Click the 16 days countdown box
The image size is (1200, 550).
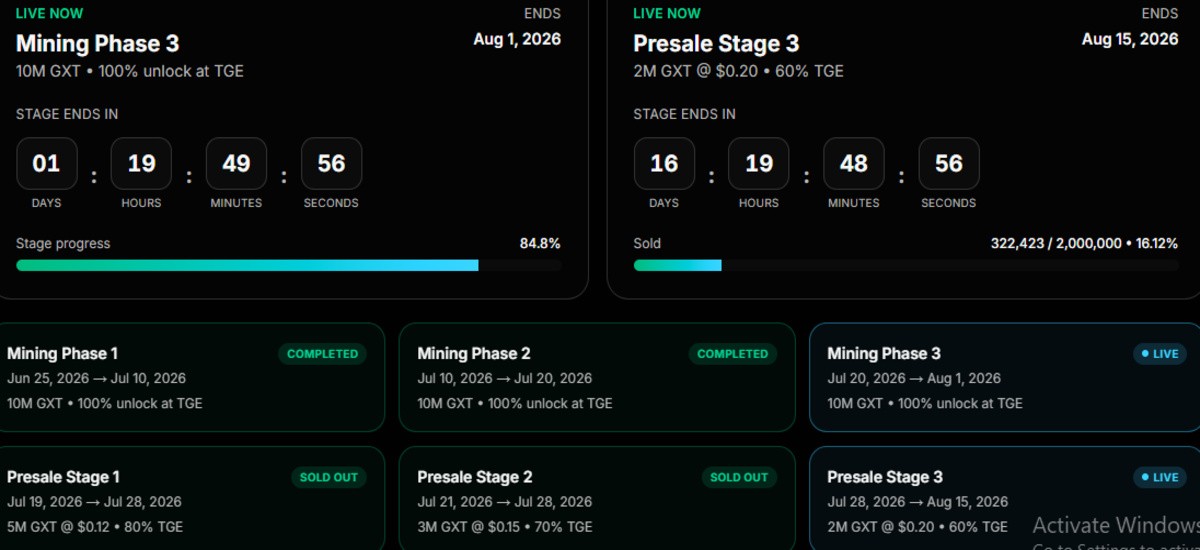tap(664, 163)
